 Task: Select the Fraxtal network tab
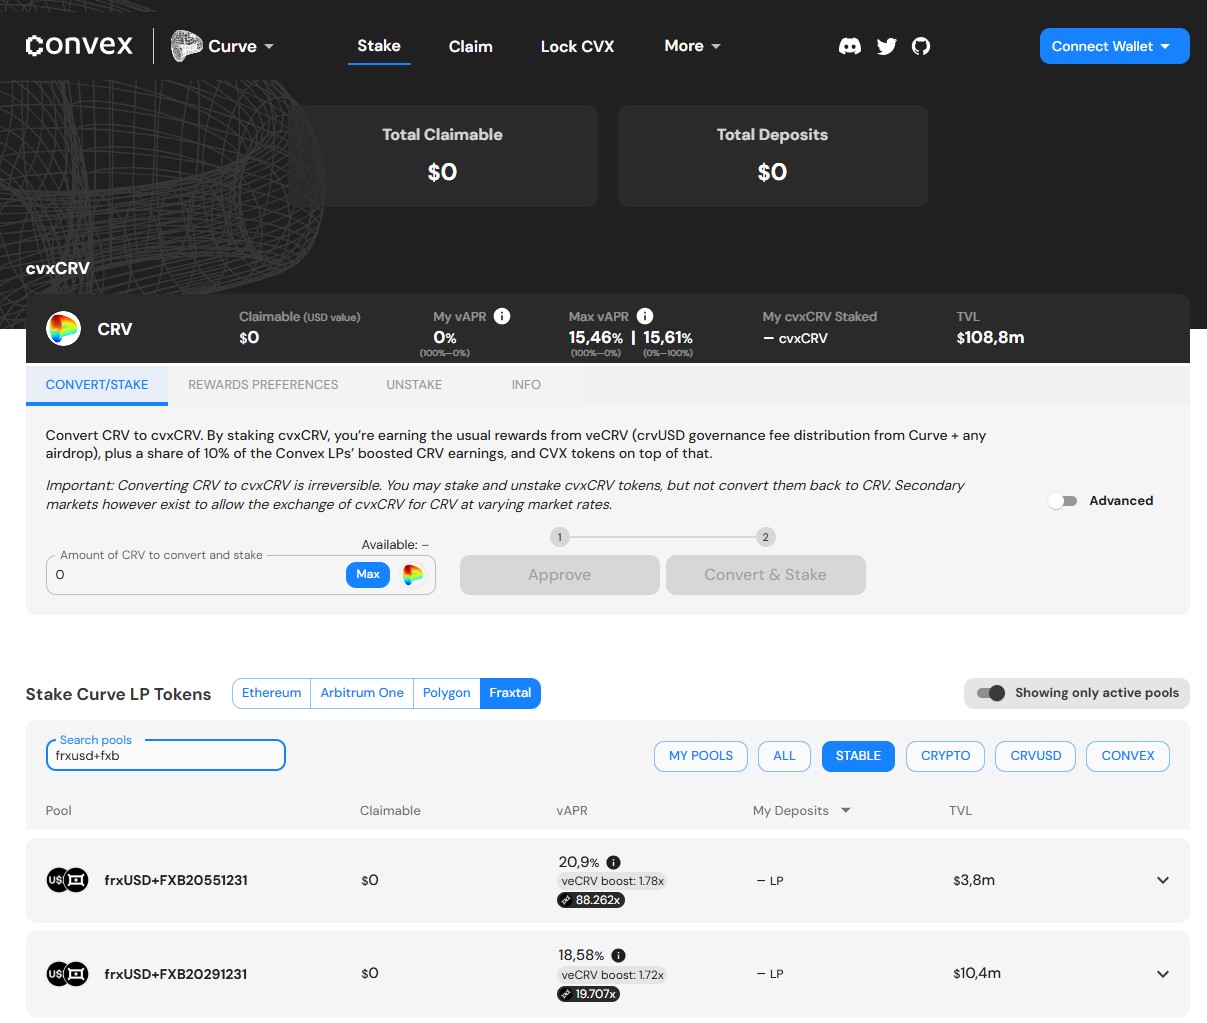tap(510, 693)
